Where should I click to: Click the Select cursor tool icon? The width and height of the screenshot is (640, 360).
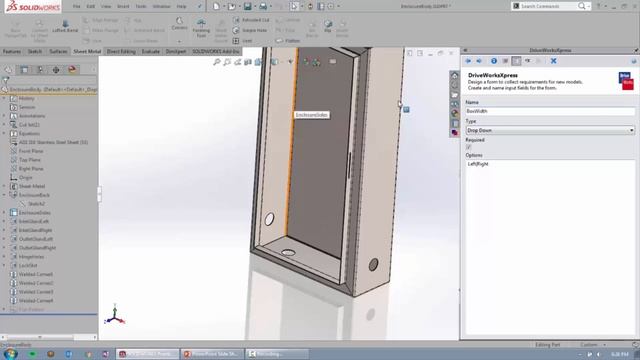click(x=294, y=6)
